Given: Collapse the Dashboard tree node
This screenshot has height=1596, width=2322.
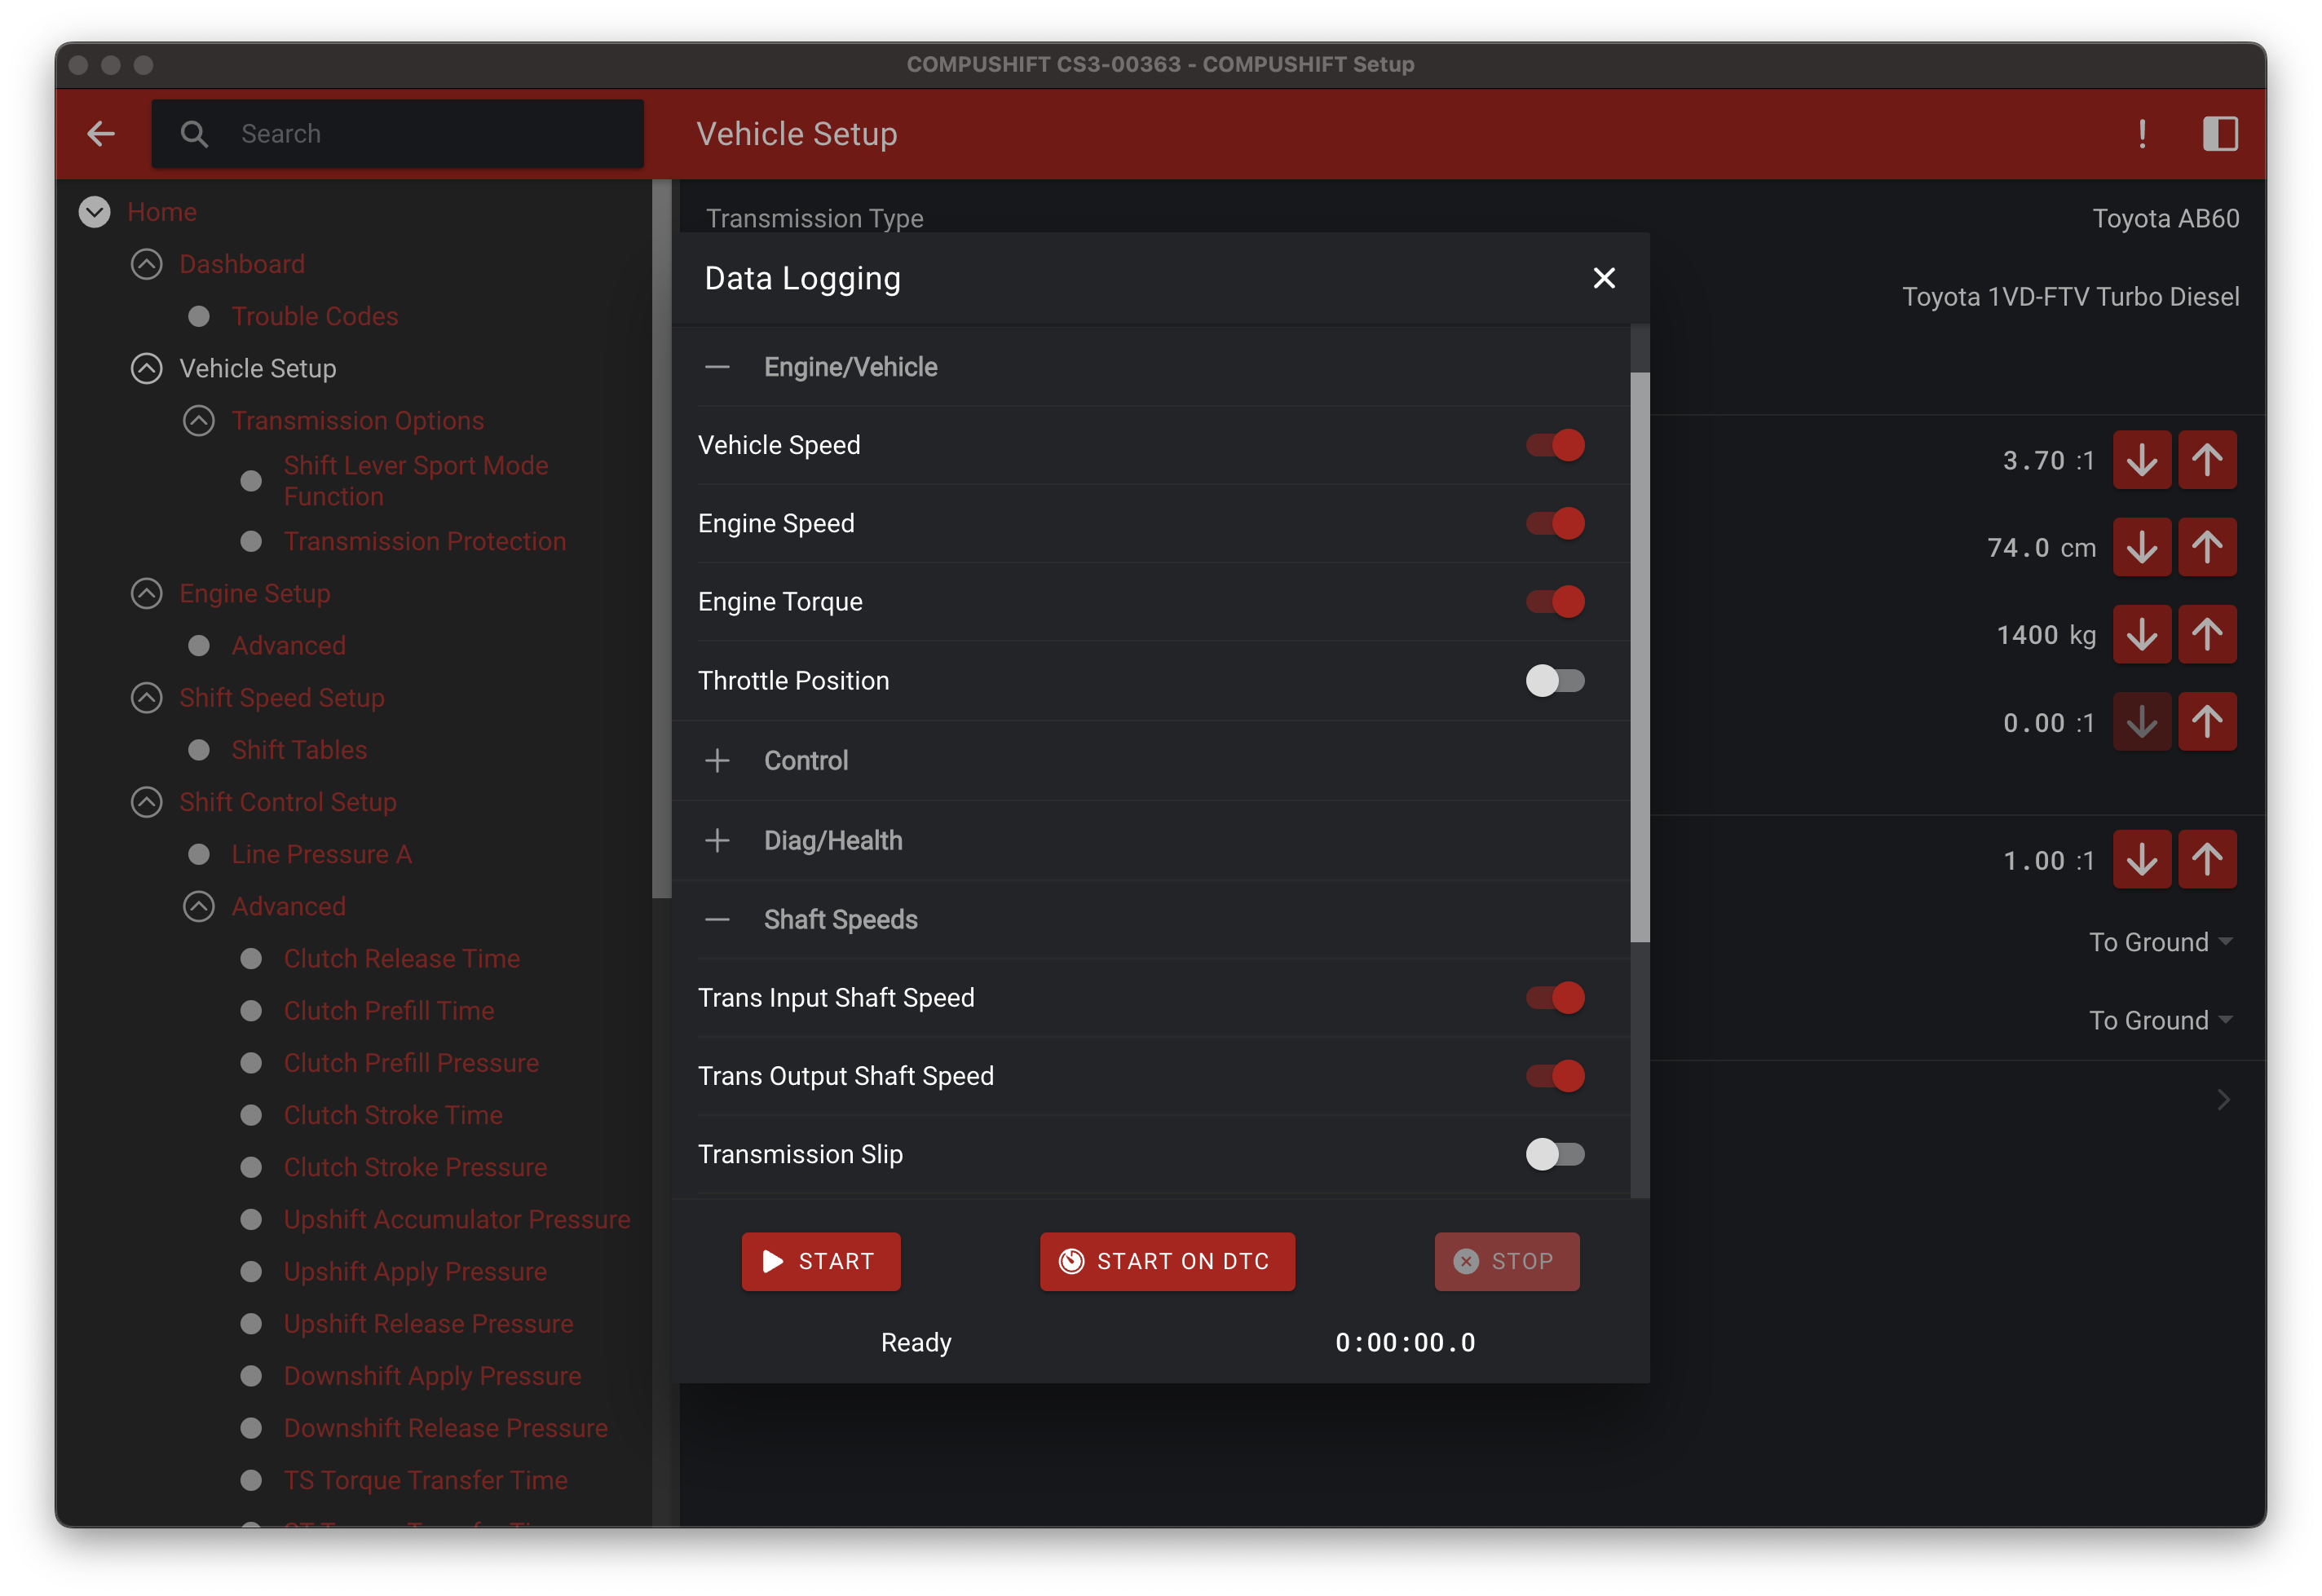Looking at the screenshot, I should click(x=146, y=264).
